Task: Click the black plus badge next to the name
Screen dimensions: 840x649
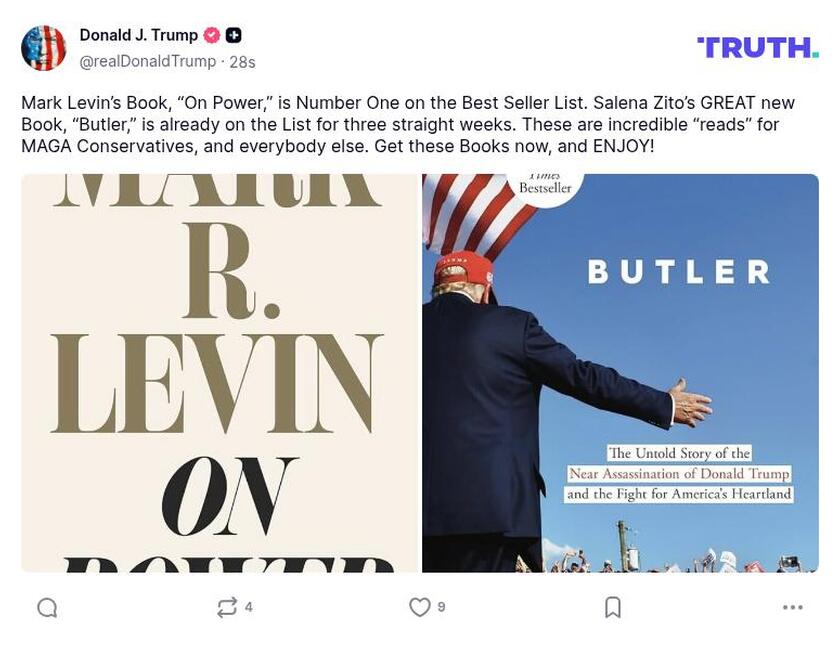Action: 234,35
